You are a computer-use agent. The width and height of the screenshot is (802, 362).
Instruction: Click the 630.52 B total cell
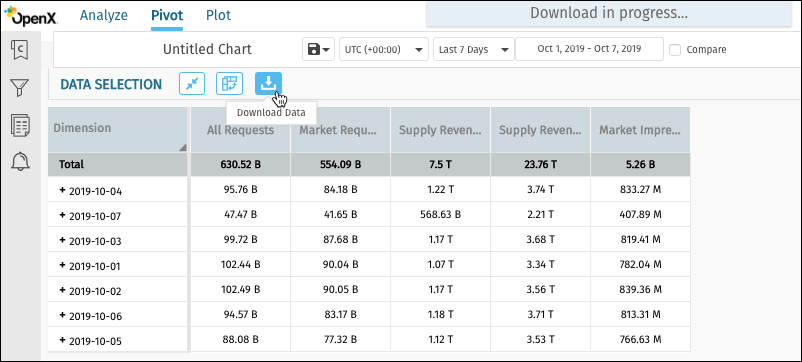pos(240,165)
